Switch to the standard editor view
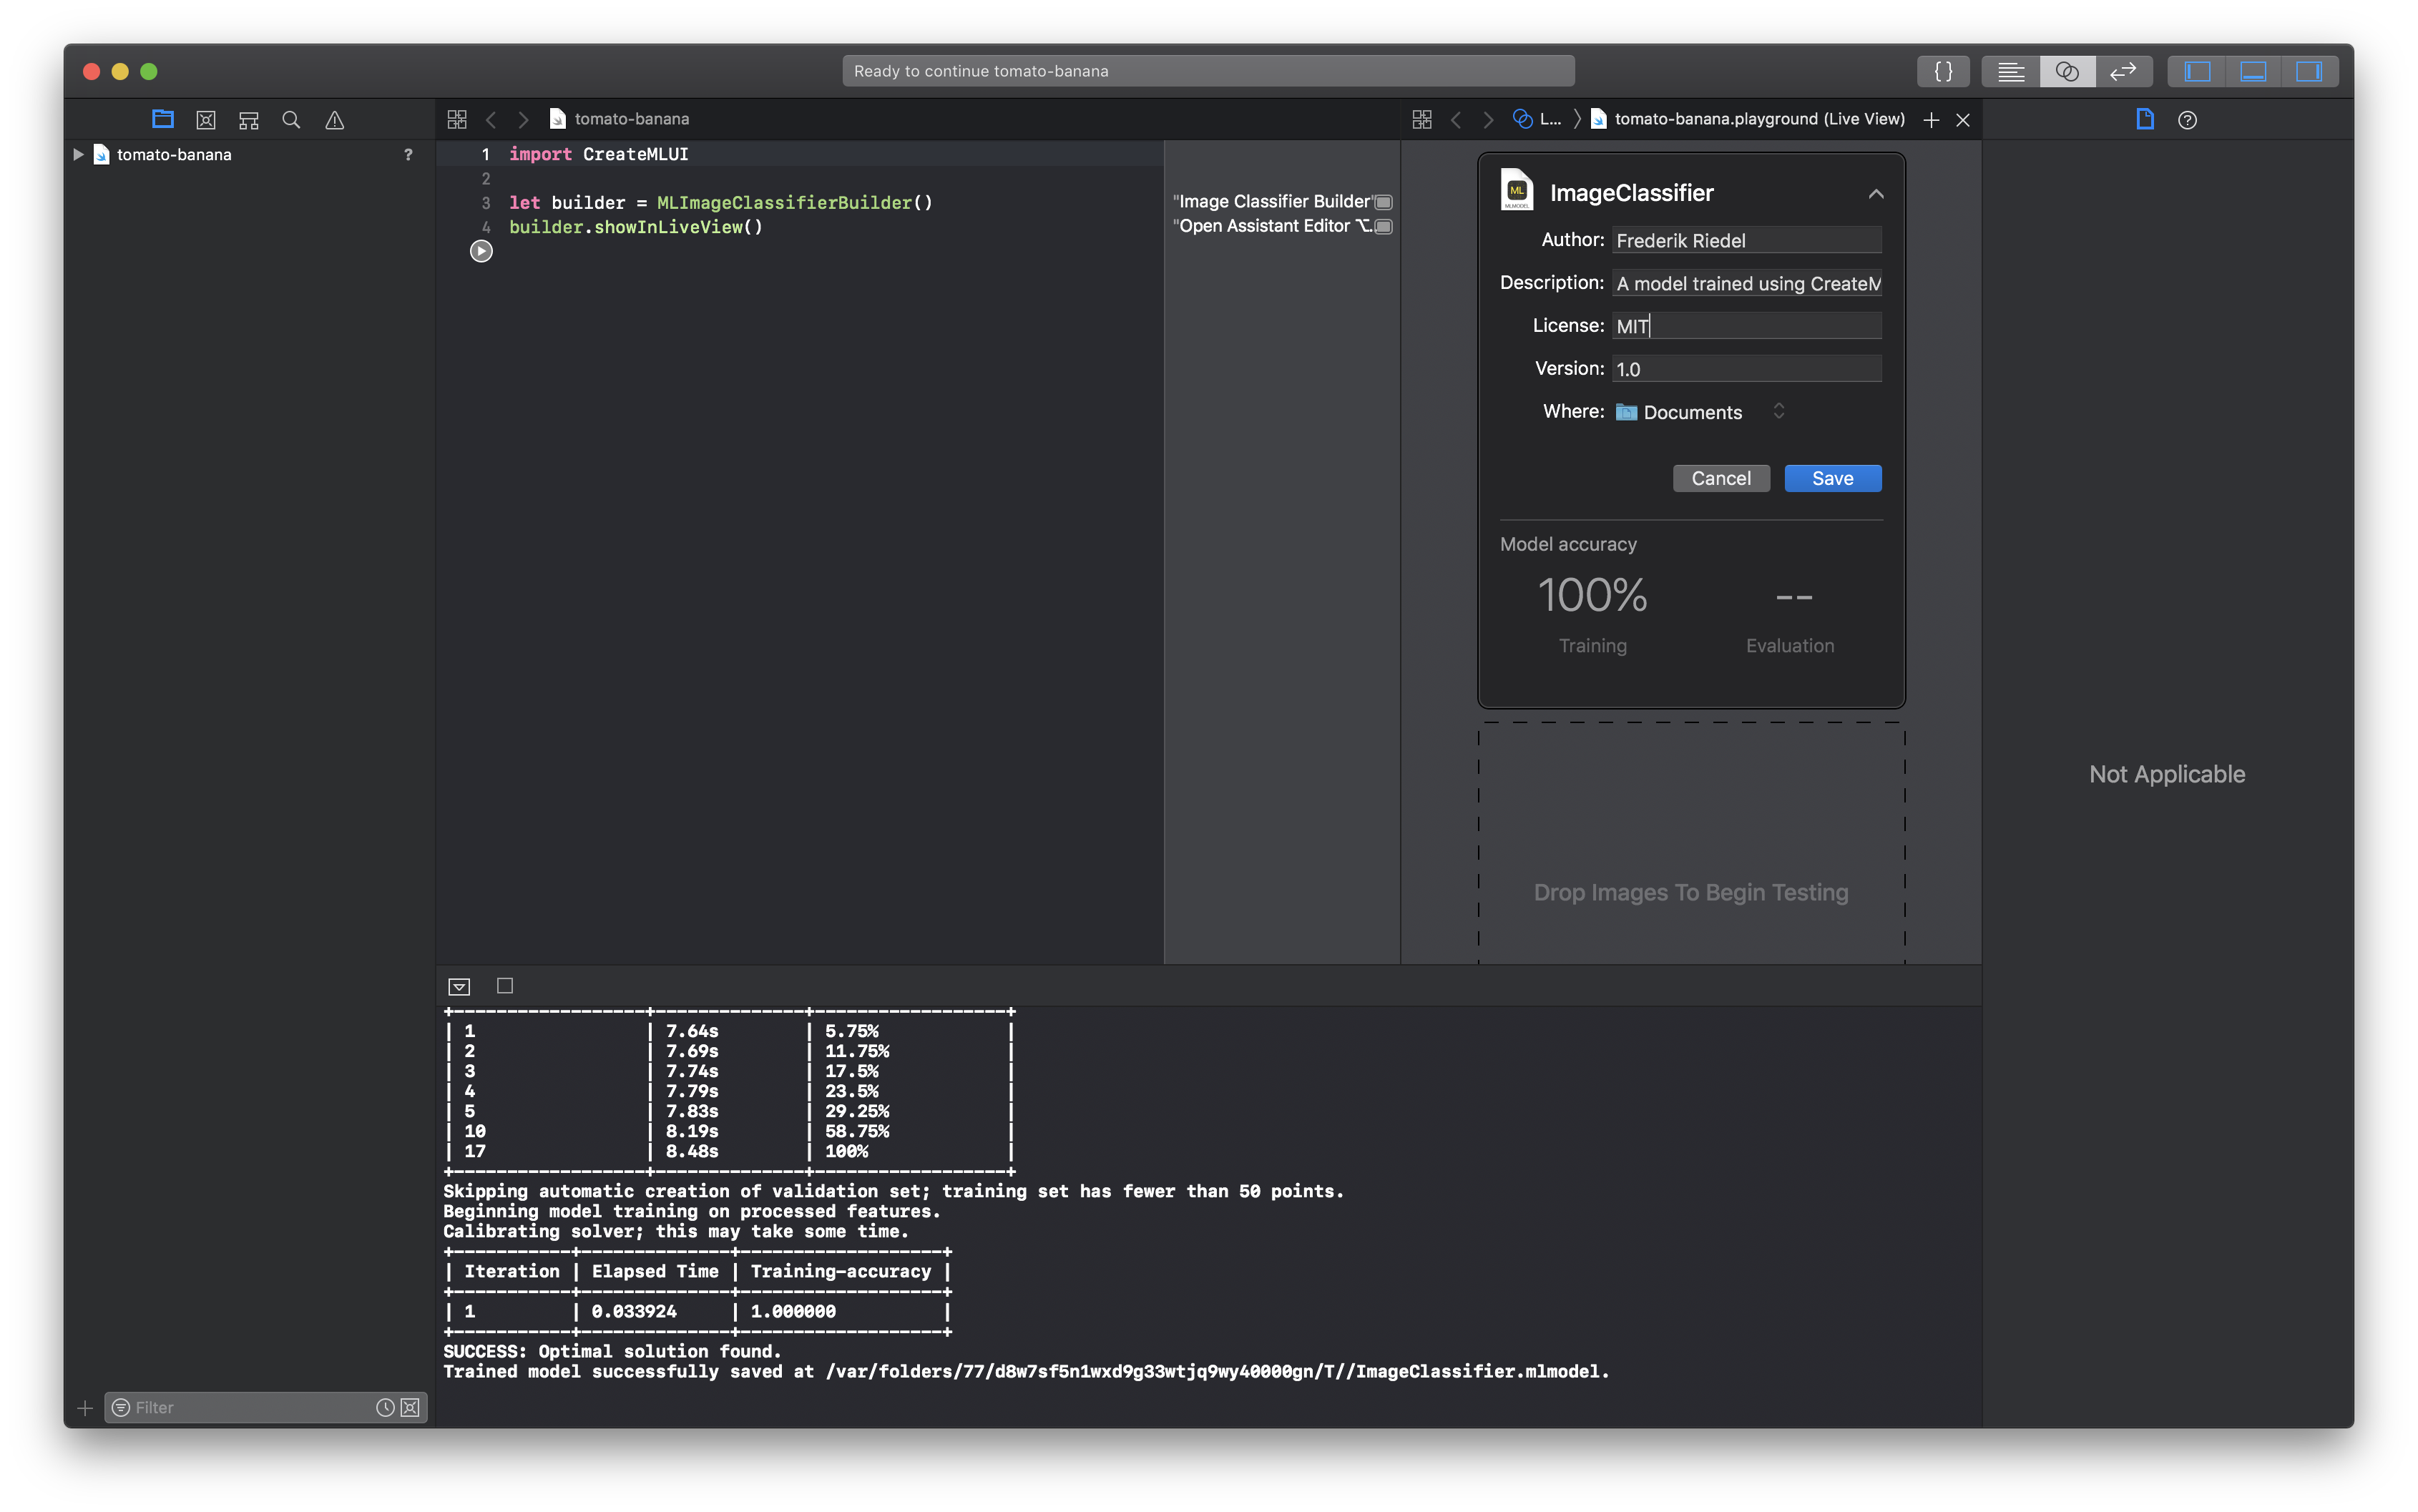Screen dimensions: 2418x1512 point(2011,71)
